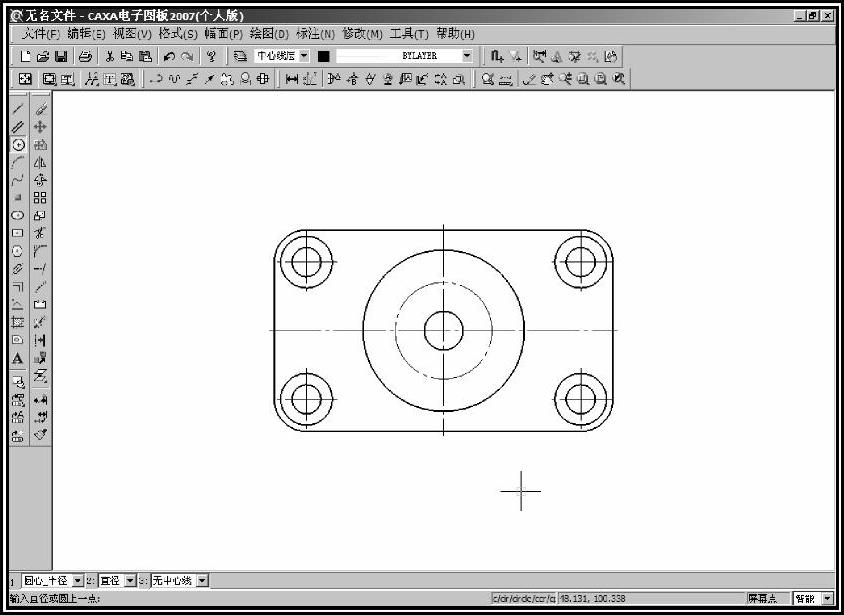Image resolution: width=844 pixels, height=615 pixels.
Task: Select the Ellipse tool
Action: coord(18,215)
